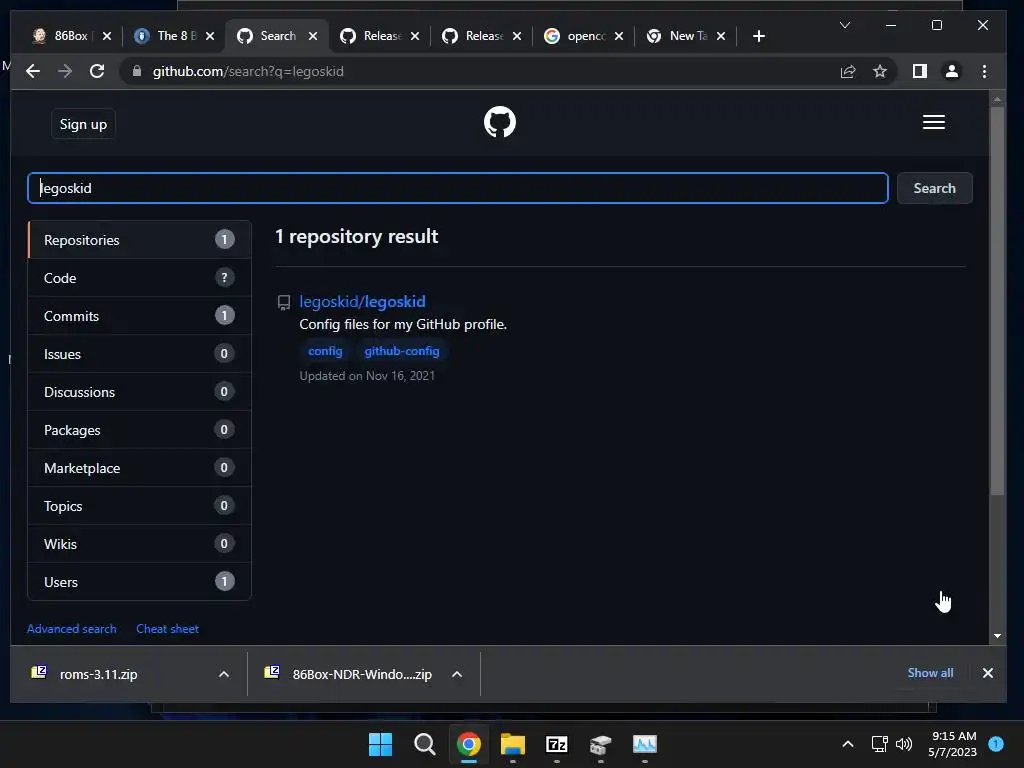Close the New Tab tab

point(721,36)
